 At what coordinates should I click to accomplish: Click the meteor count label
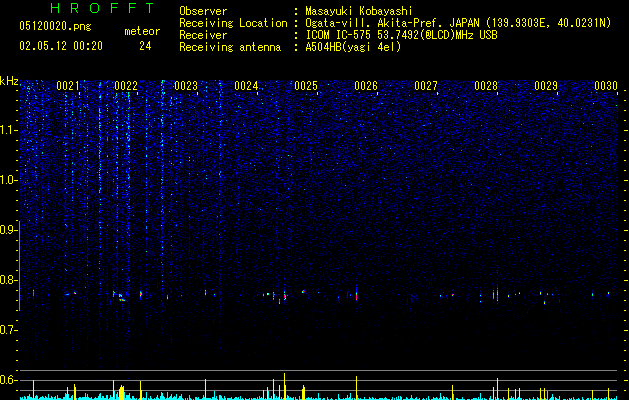click(142, 31)
